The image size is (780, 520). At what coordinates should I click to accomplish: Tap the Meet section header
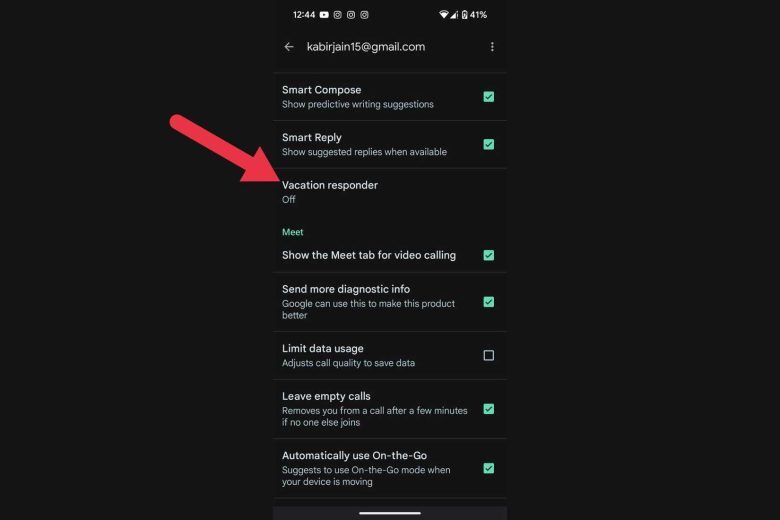click(x=292, y=232)
